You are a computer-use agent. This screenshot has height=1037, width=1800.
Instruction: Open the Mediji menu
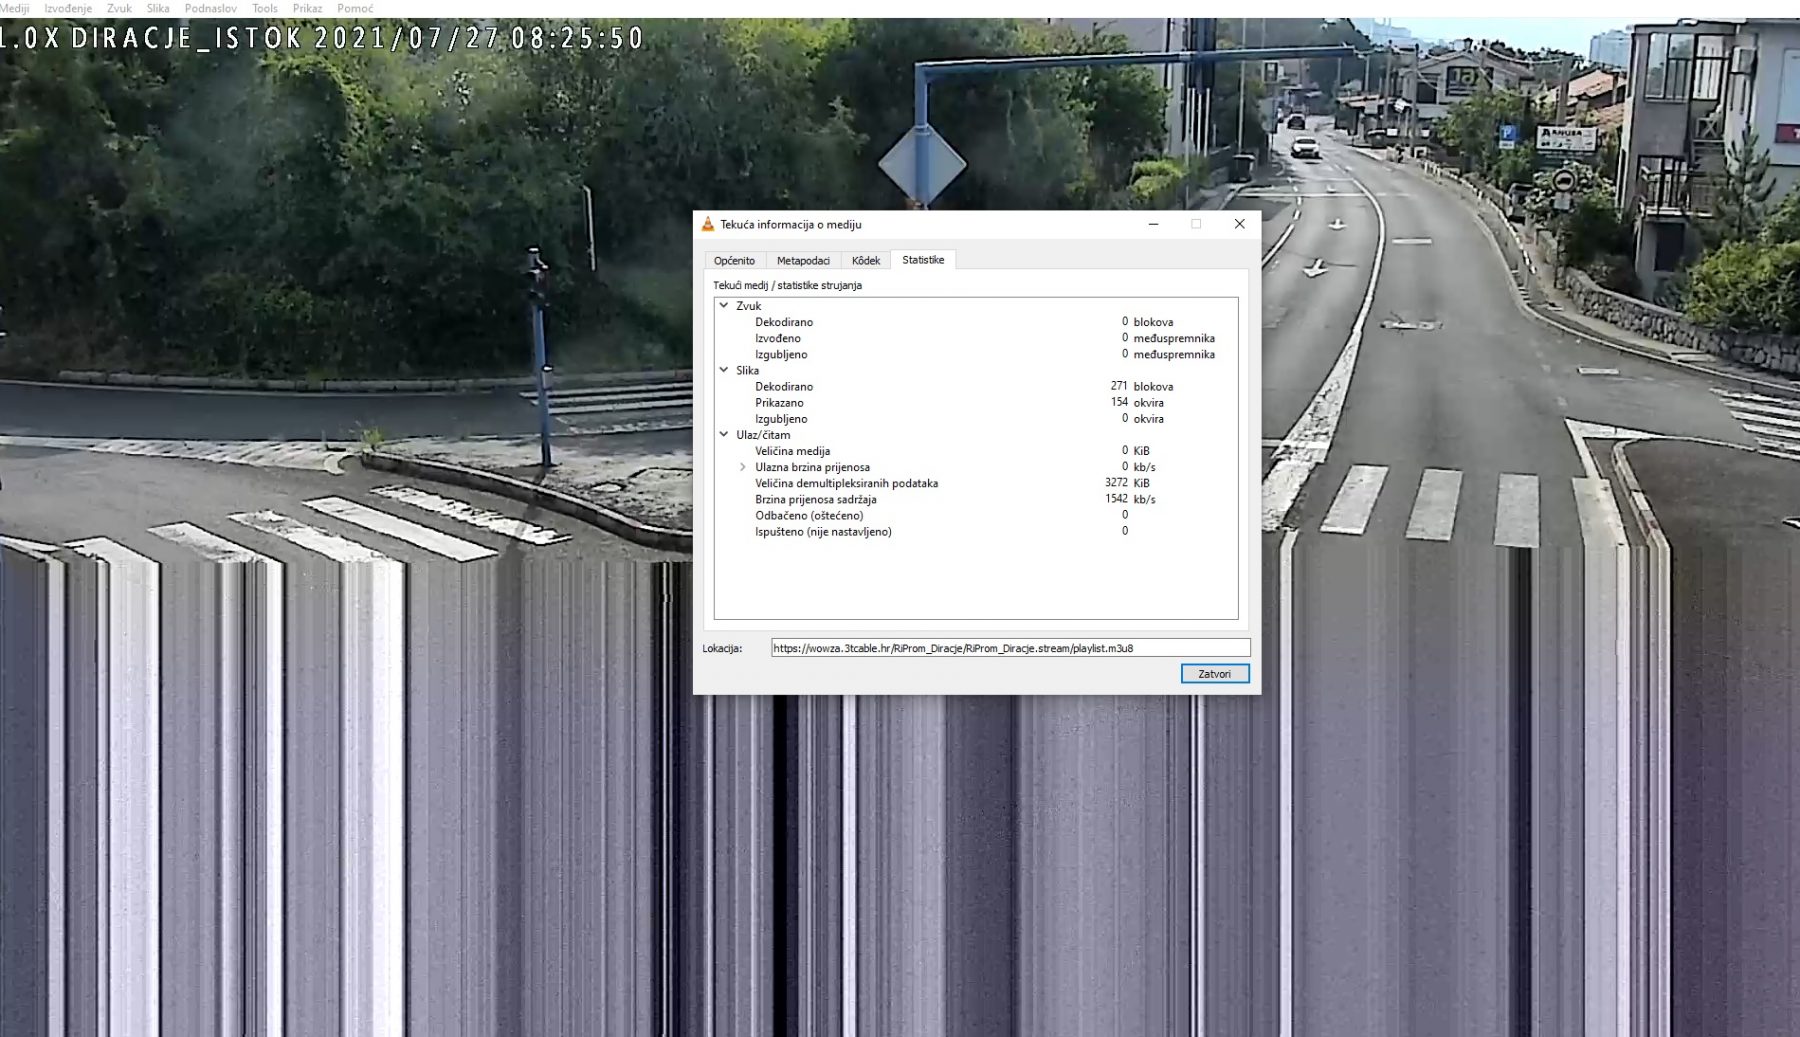14,8
